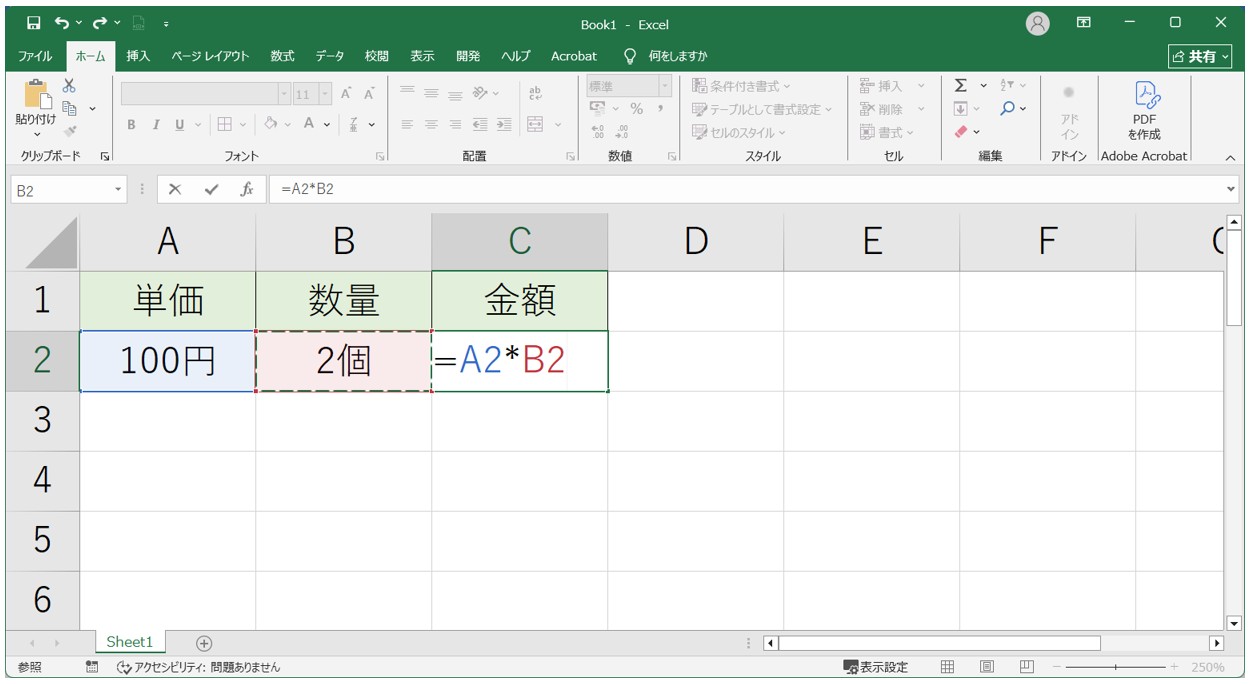Open the font color dropdown arrow

coord(328,125)
